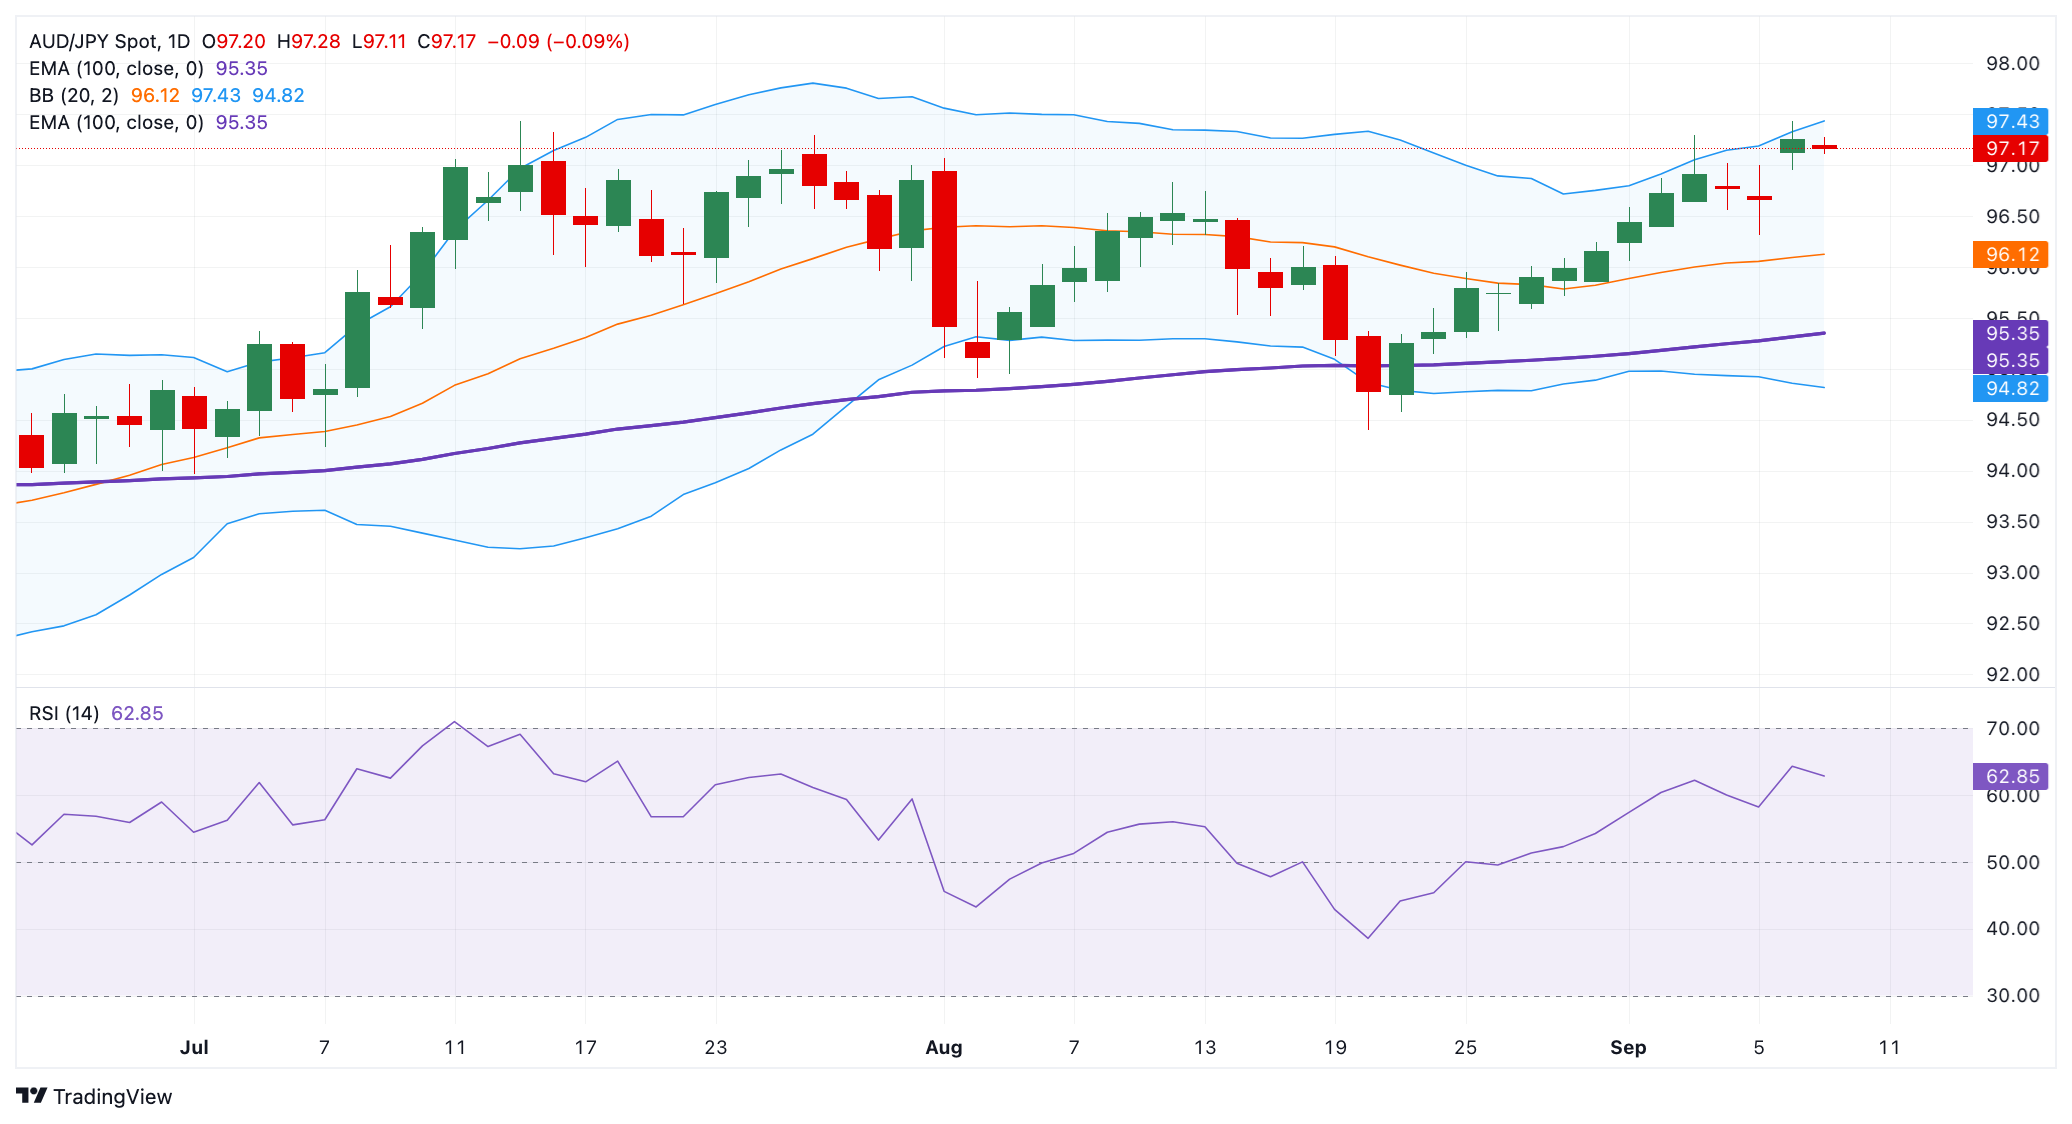Click the purple 62.85 RSI value tag
2072x1124 pixels.
tap(2010, 776)
